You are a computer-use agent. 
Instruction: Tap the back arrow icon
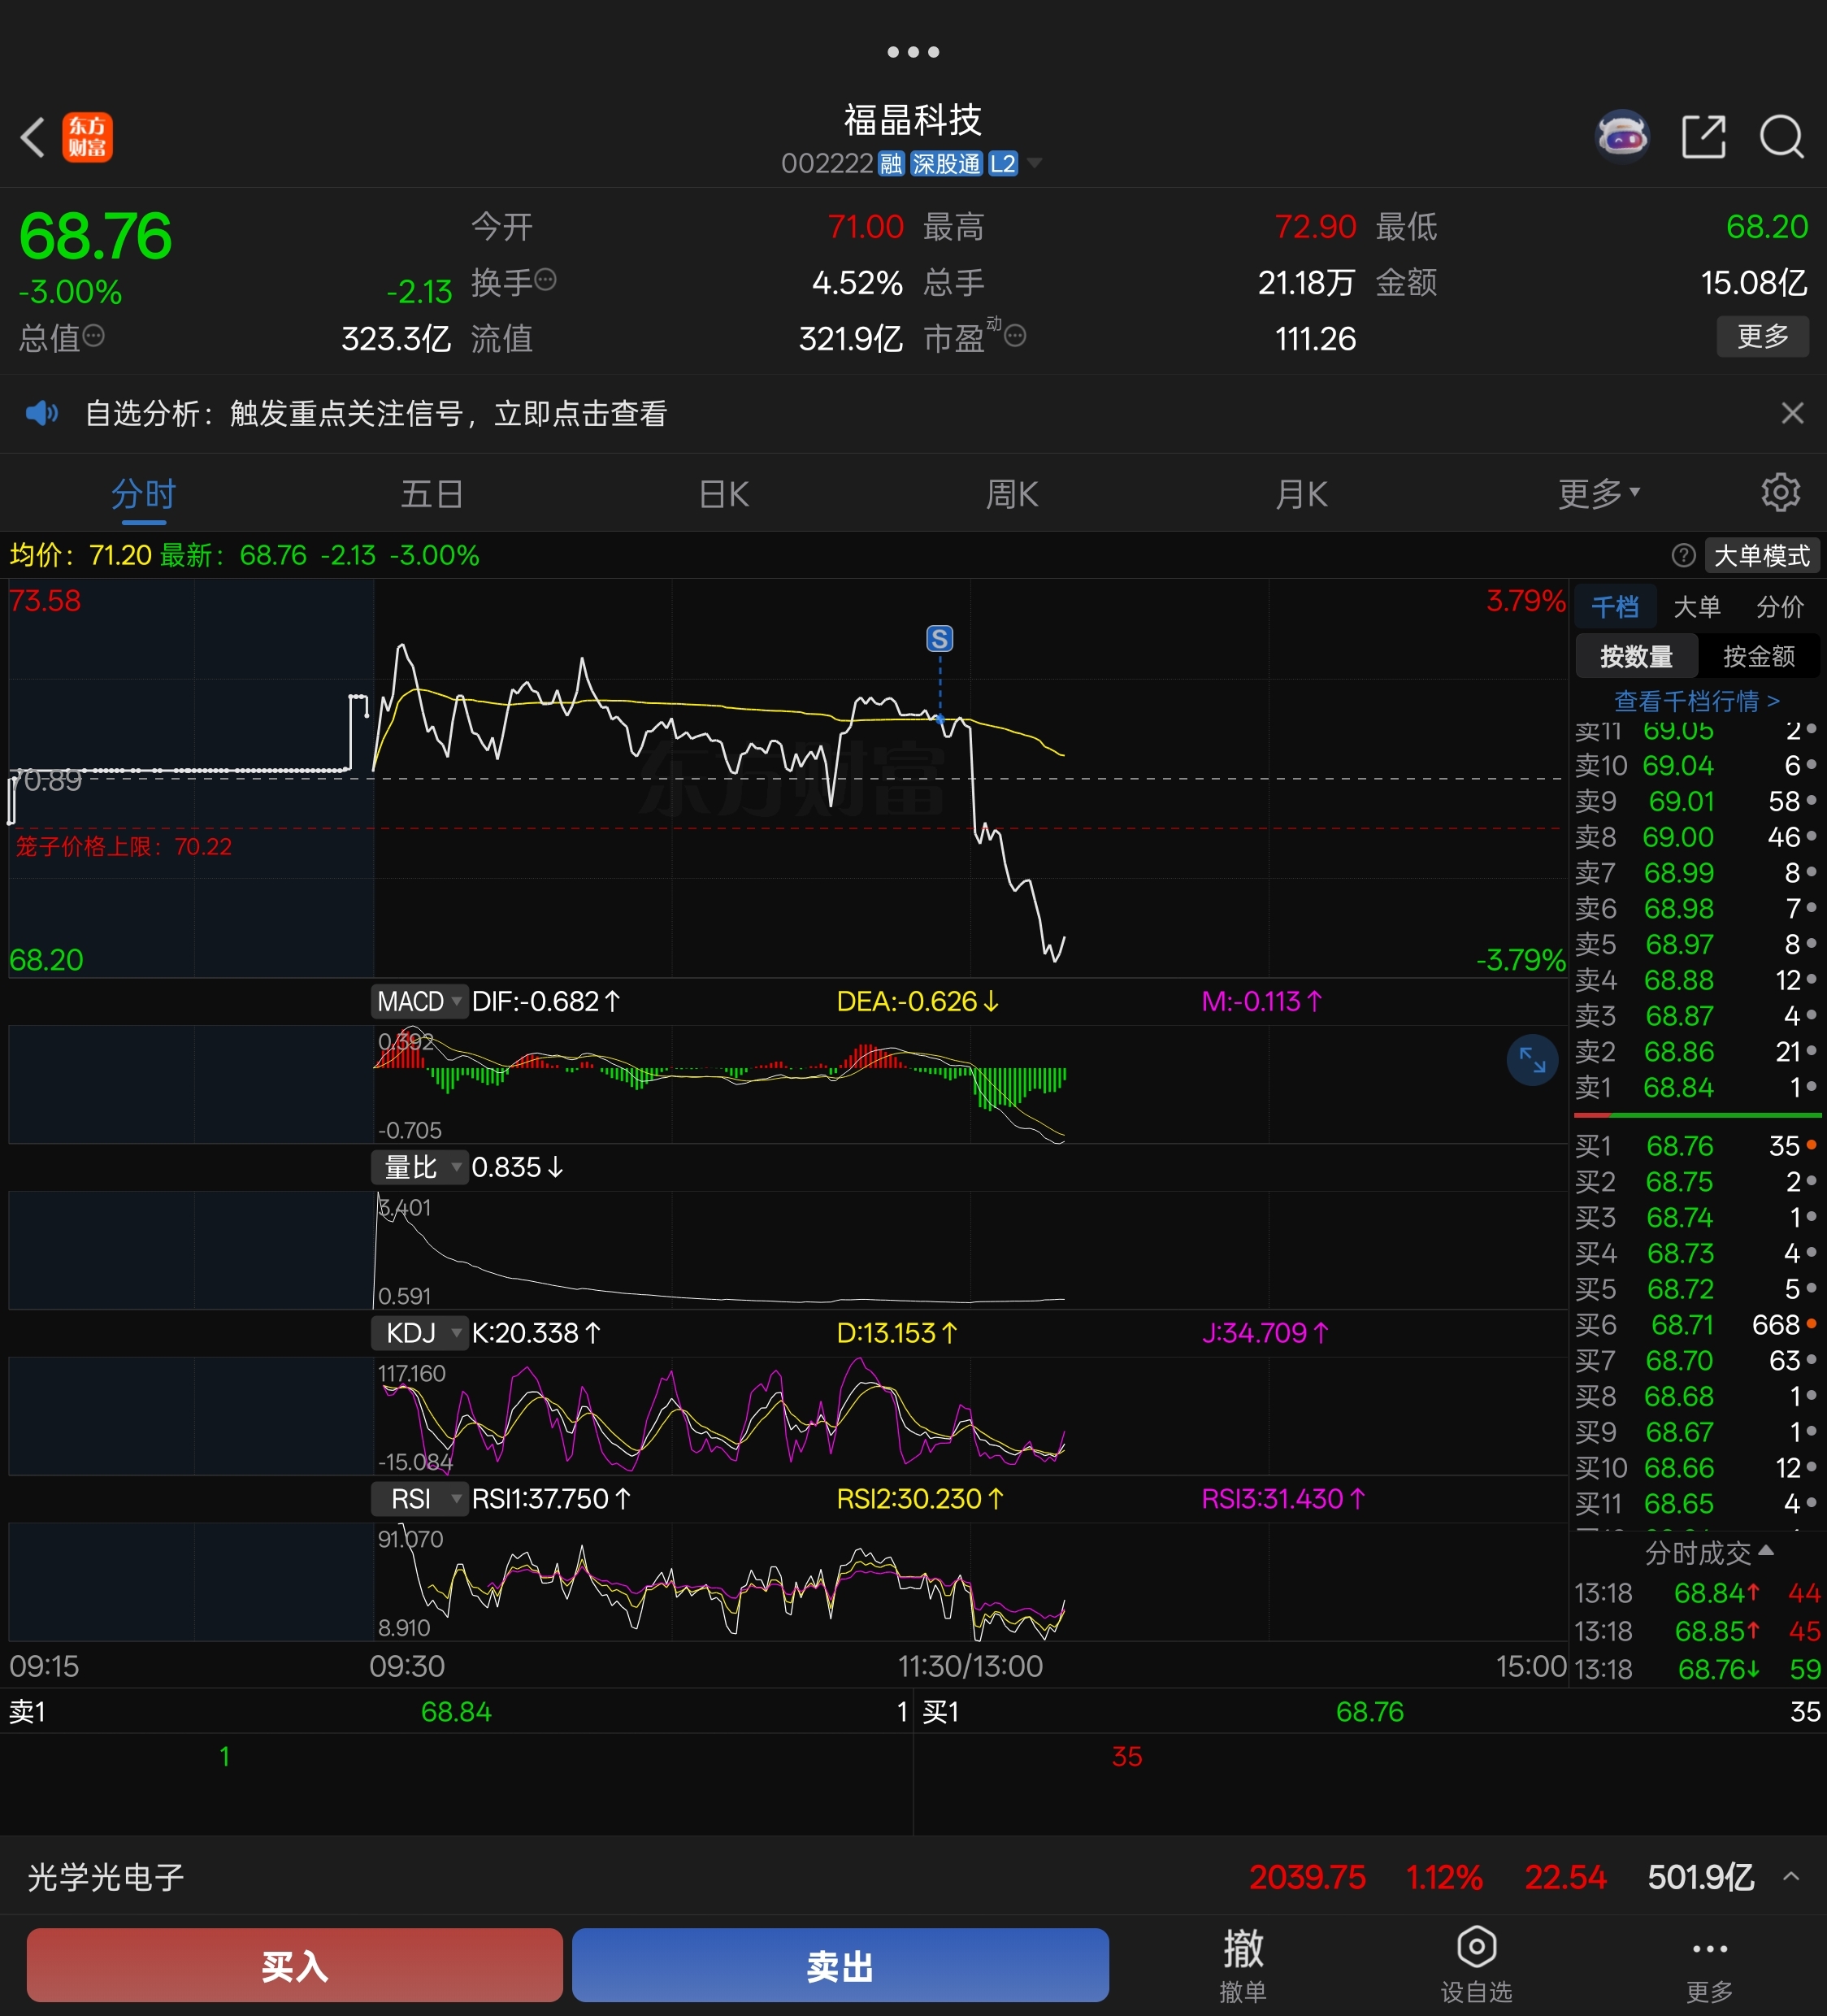point(33,137)
